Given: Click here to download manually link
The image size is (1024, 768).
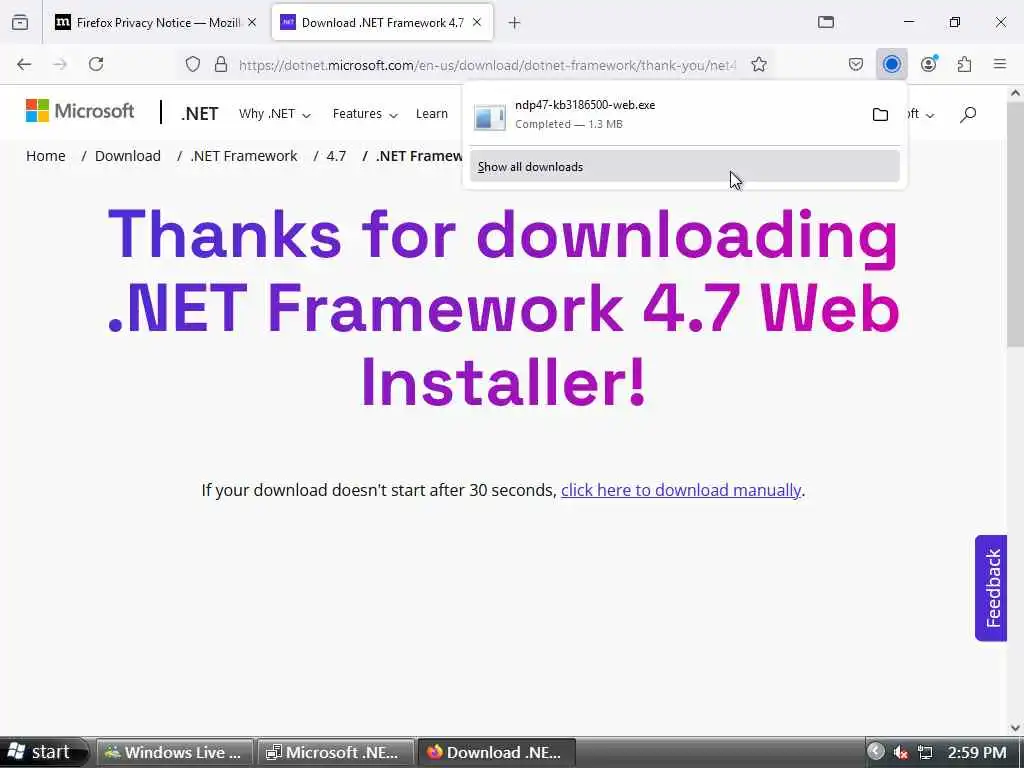Looking at the screenshot, I should pos(680,490).
